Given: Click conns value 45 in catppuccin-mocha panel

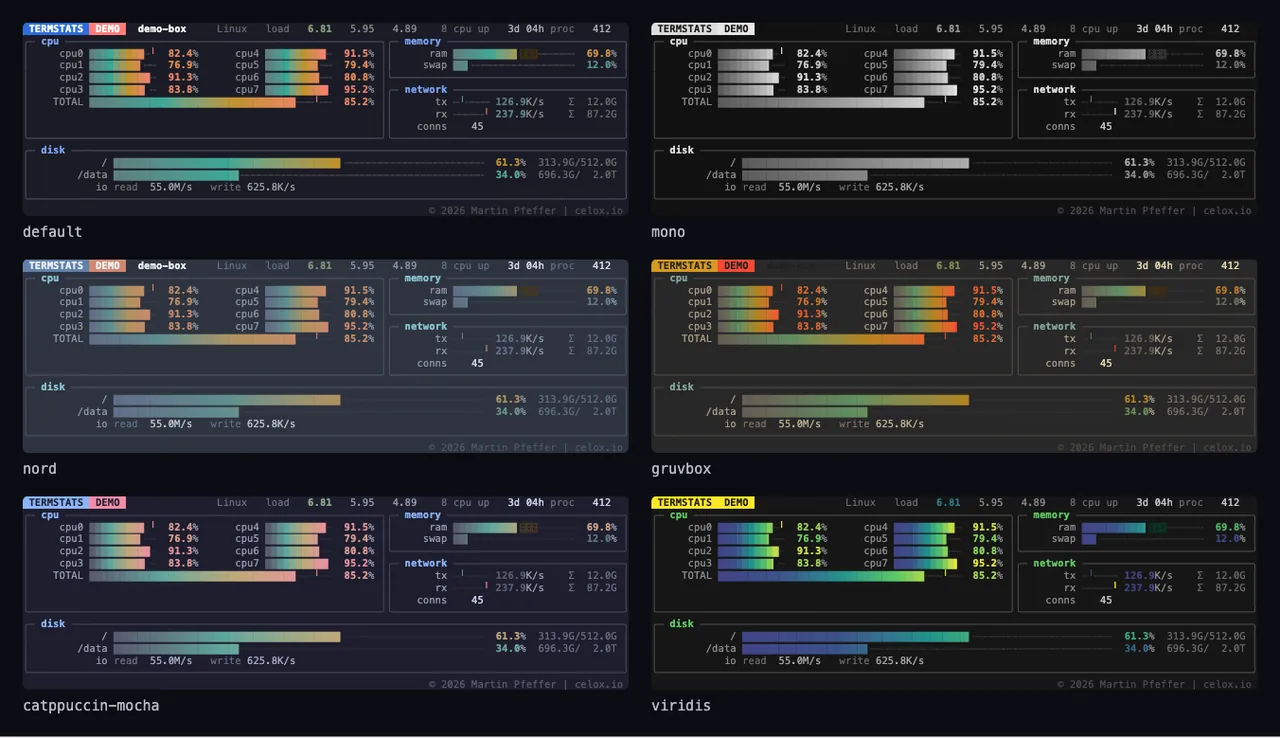Looking at the screenshot, I should point(477,601).
